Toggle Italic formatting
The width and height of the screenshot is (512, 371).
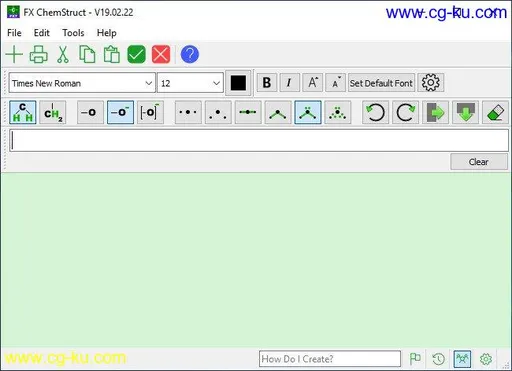[290, 83]
